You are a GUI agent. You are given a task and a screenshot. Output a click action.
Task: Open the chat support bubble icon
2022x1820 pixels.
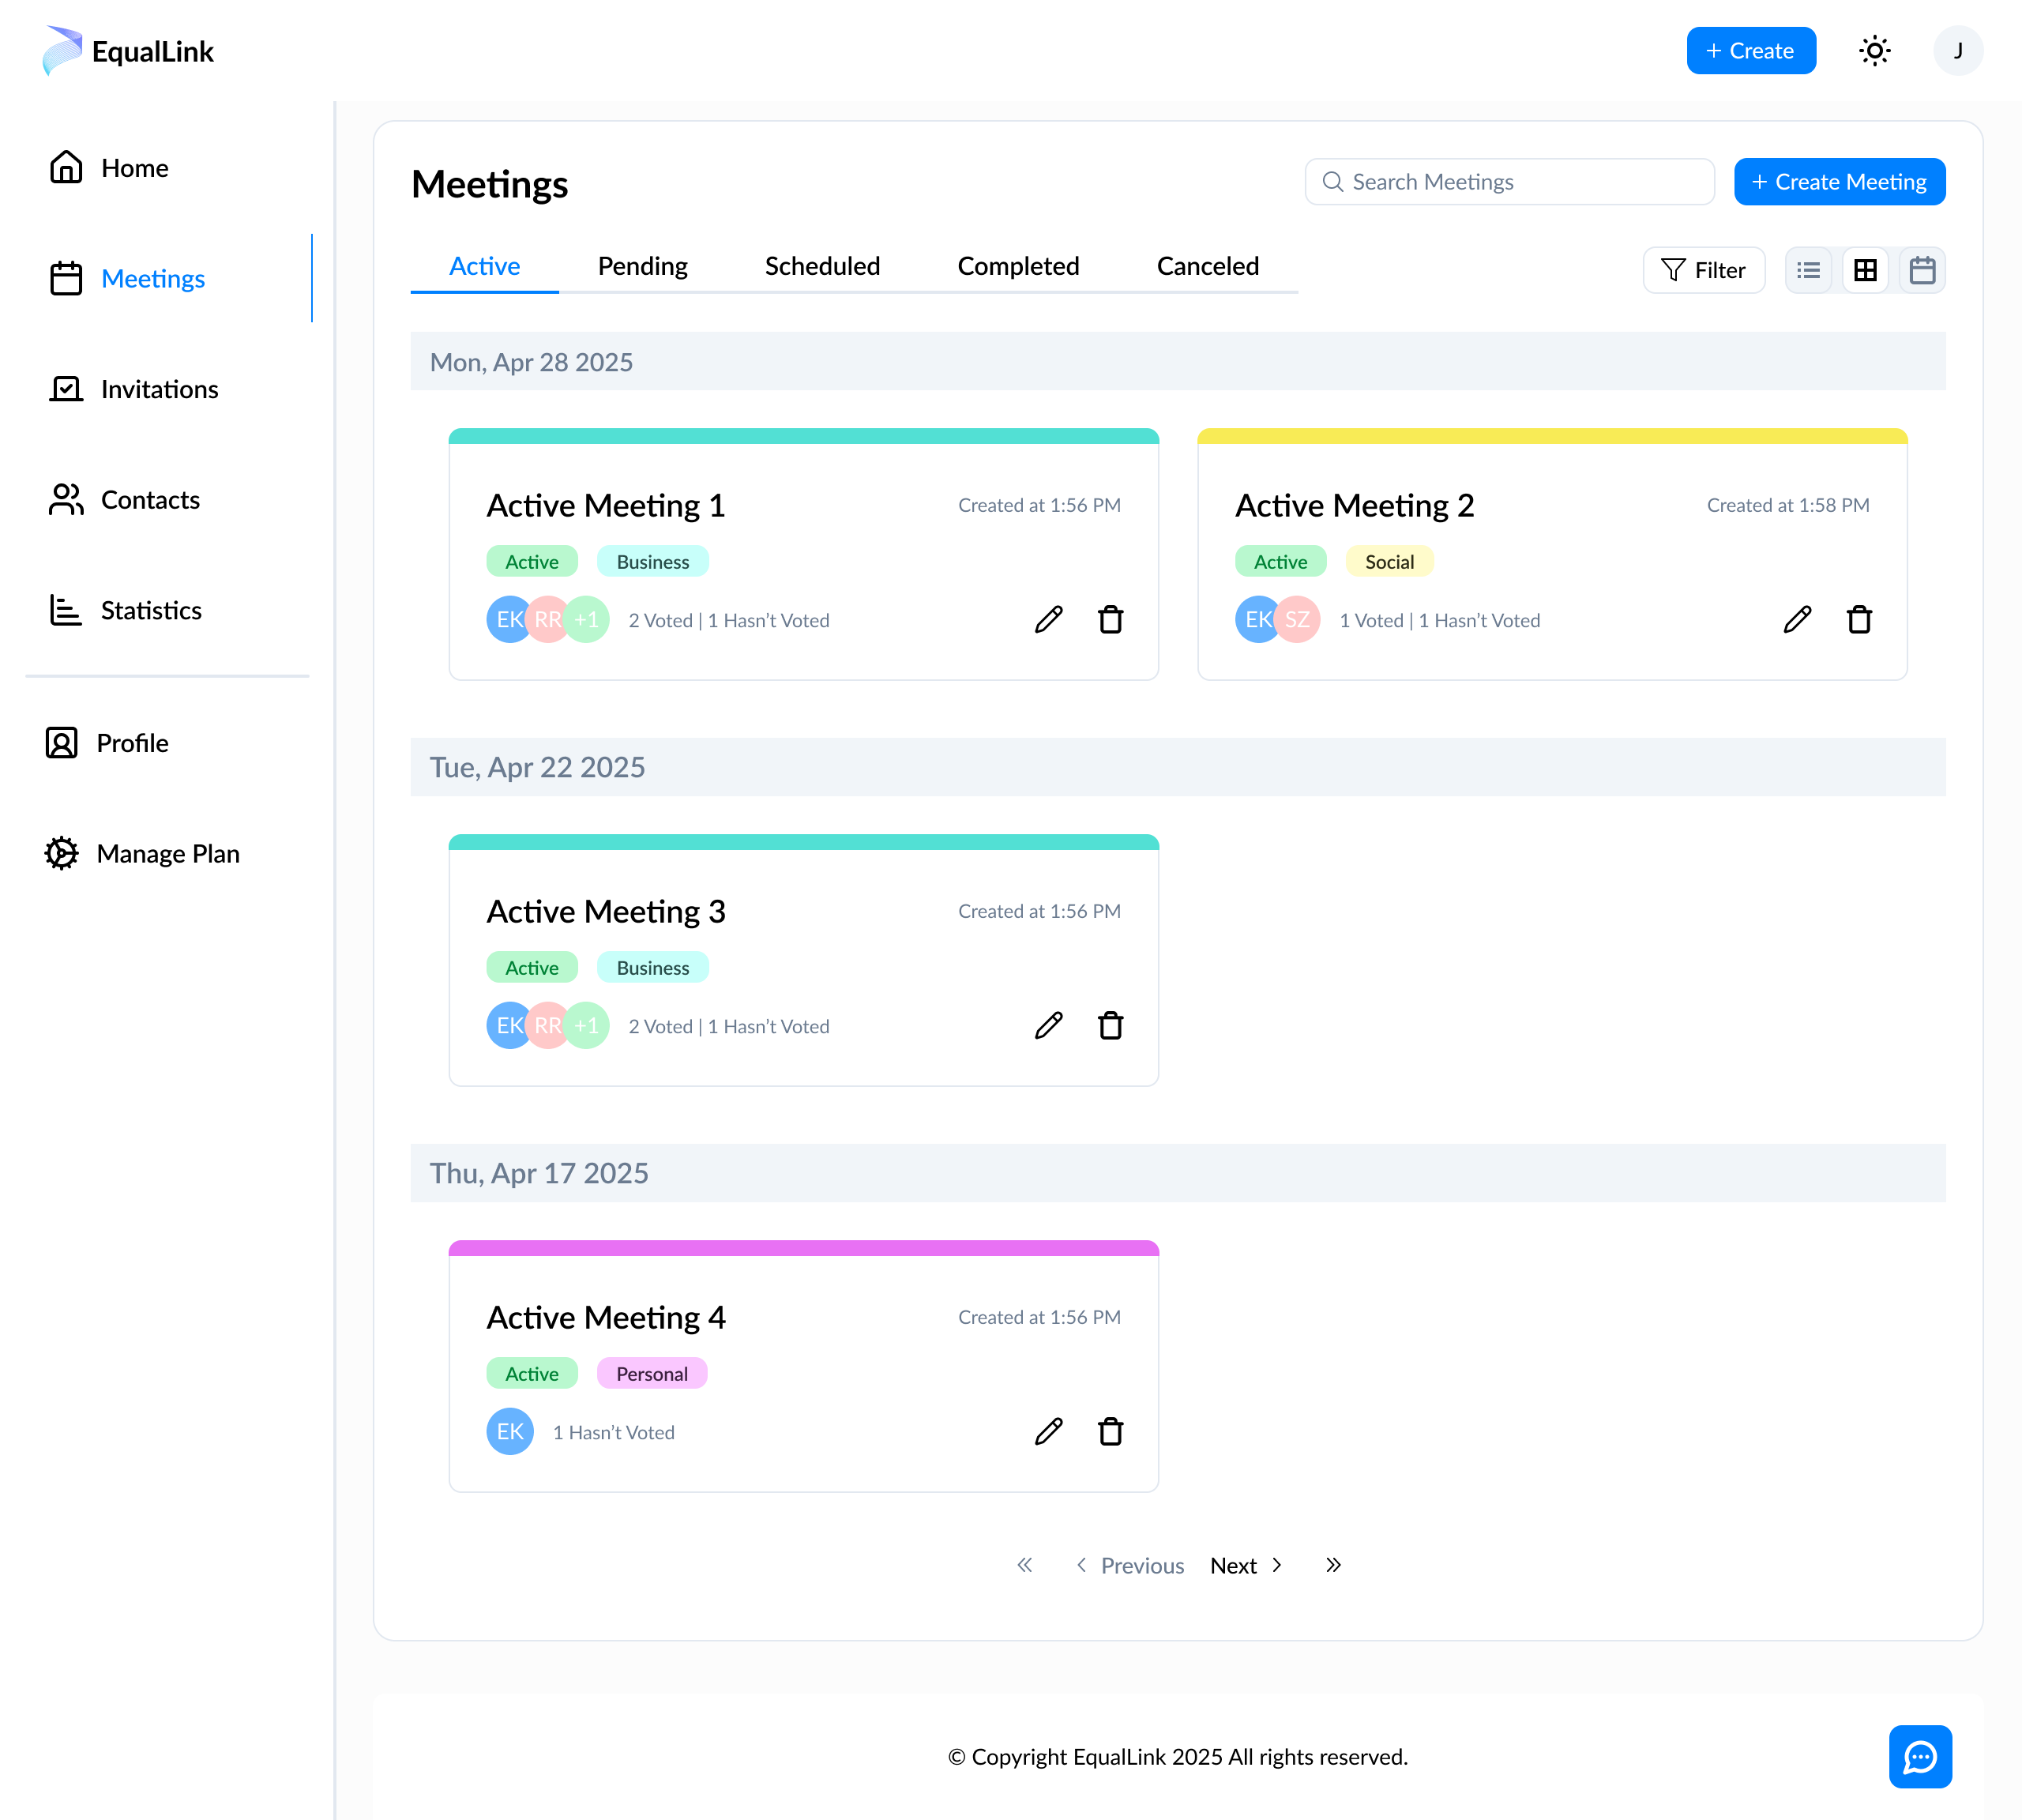1919,1756
